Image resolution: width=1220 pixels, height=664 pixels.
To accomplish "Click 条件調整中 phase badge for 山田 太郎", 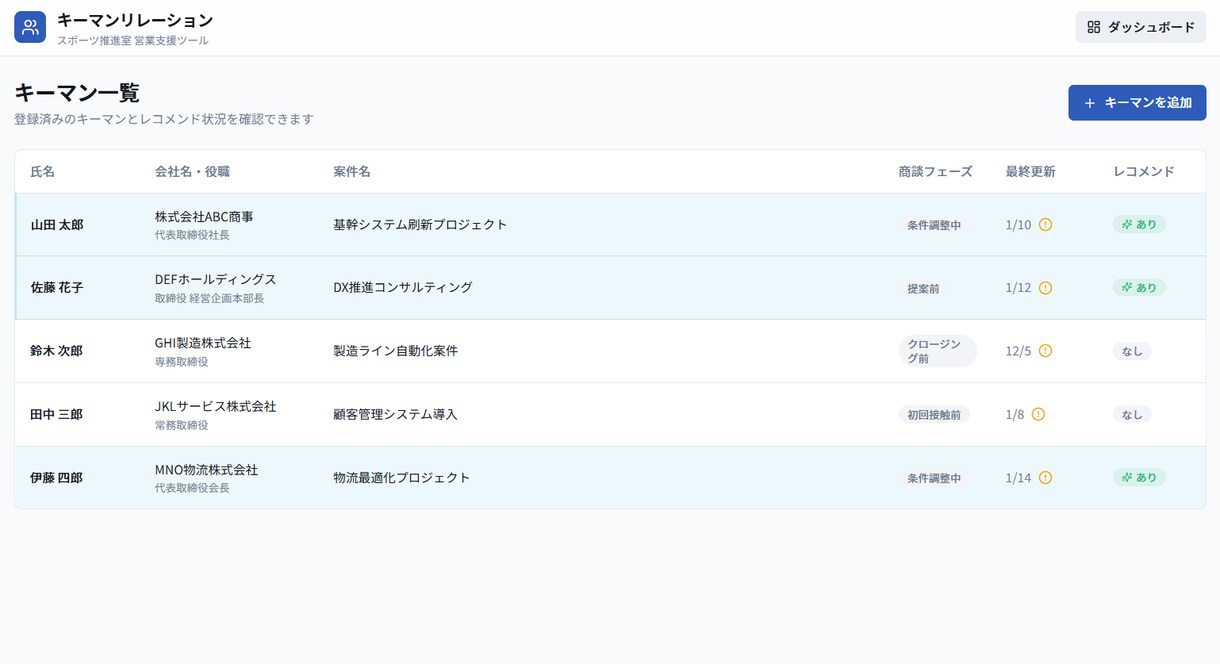I will tap(934, 225).
